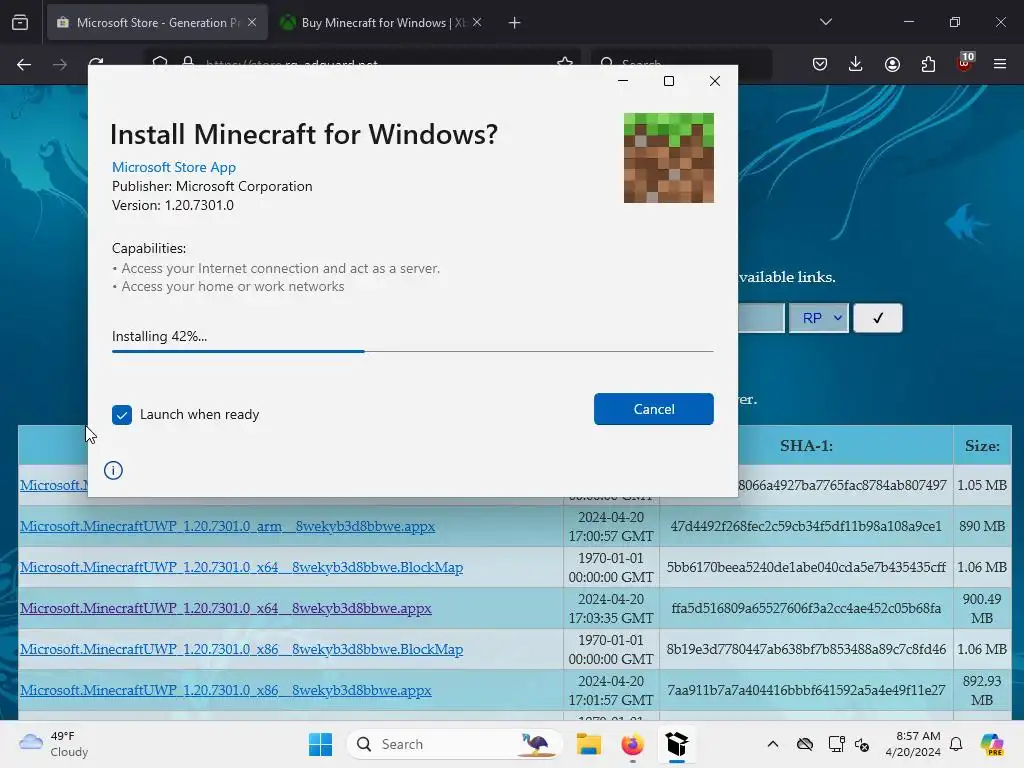Viewport: 1024px width, 768px height.
Task: Cancel the Minecraft installation
Action: tap(654, 409)
